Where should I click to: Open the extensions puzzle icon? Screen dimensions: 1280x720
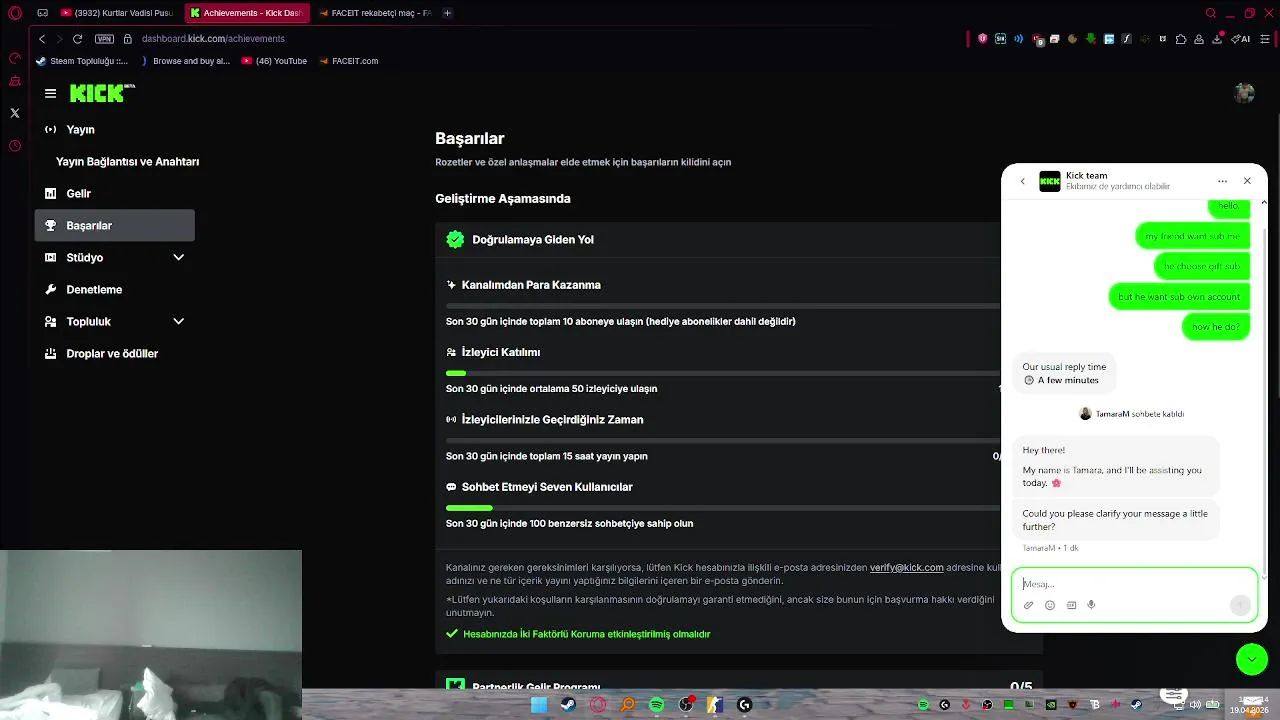pos(1181,39)
